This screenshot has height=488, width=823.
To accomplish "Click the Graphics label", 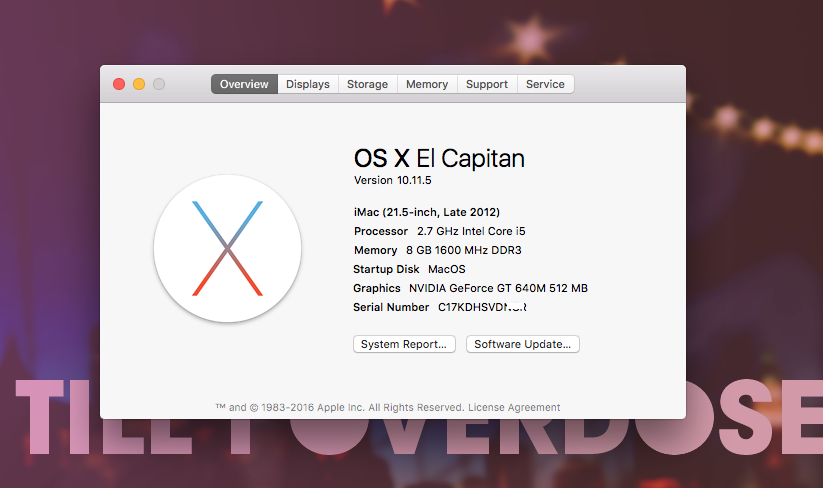I will 377,288.
